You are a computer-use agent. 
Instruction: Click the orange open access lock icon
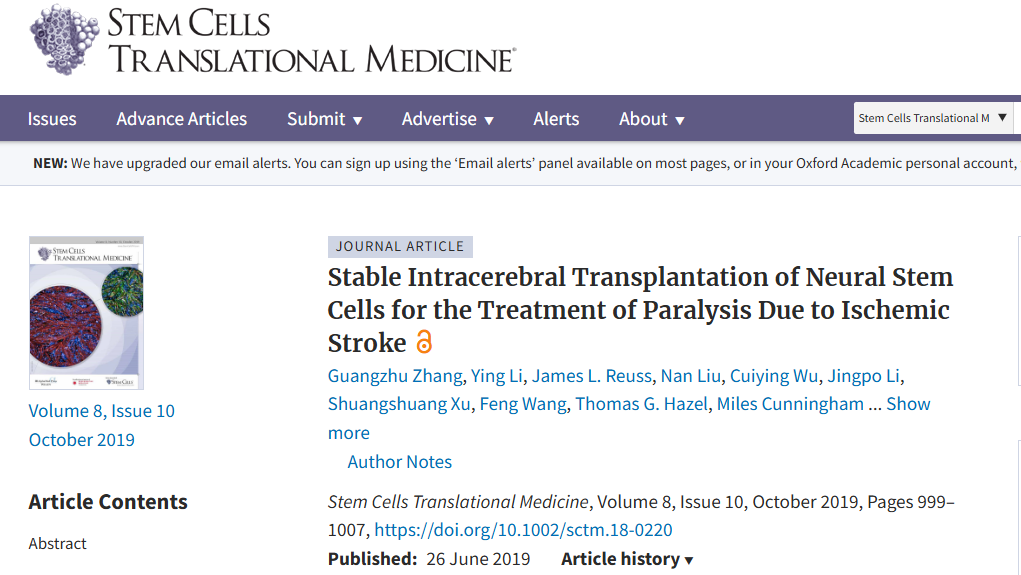pos(424,342)
